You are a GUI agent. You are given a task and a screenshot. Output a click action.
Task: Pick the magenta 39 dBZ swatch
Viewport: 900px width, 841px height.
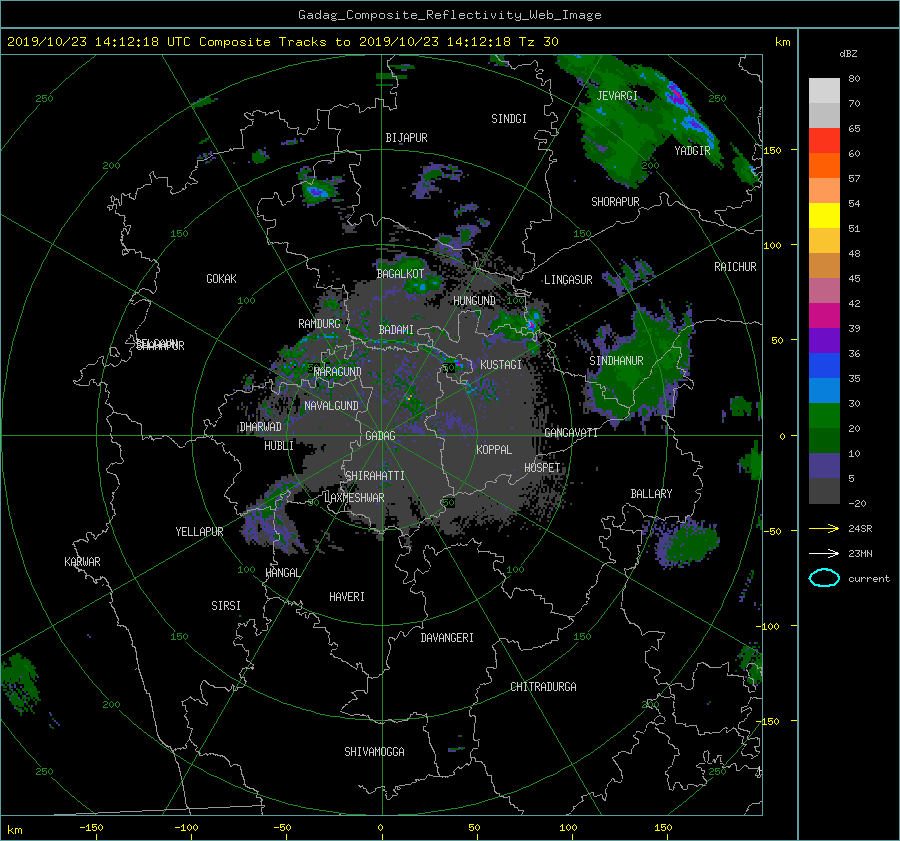pyautogui.click(x=824, y=315)
